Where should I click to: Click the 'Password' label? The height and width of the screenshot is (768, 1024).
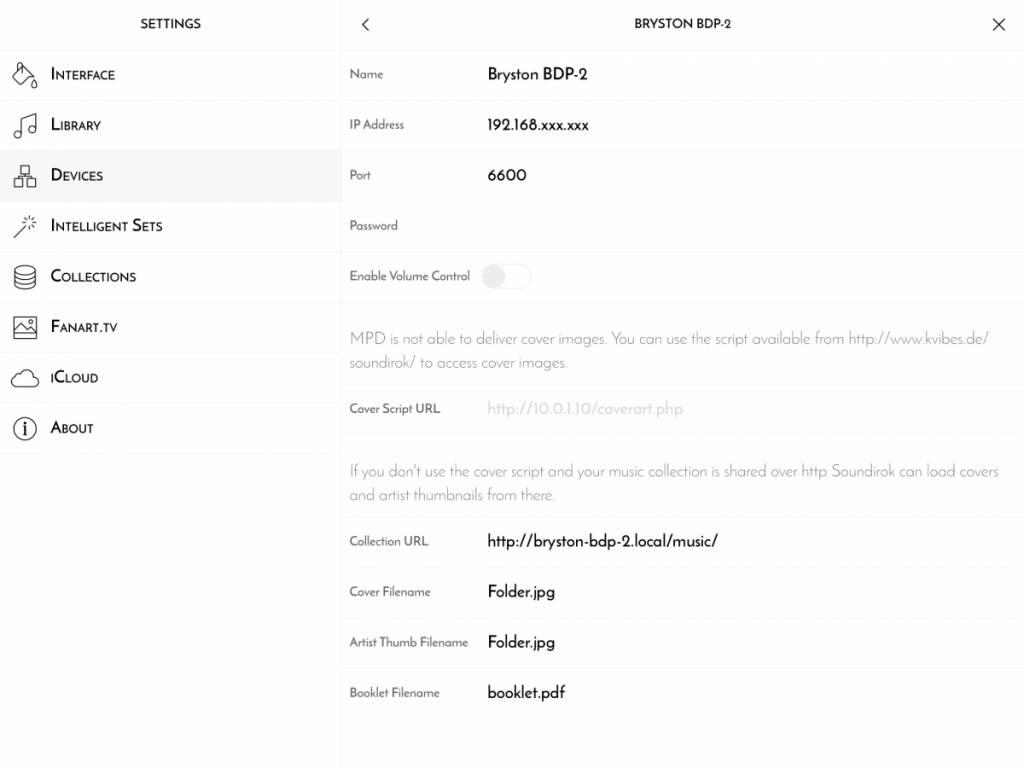[374, 226]
